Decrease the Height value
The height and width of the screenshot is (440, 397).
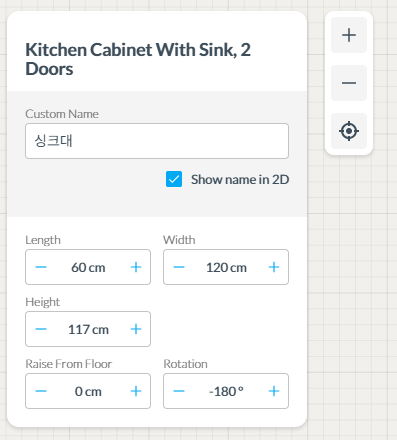(x=41, y=329)
